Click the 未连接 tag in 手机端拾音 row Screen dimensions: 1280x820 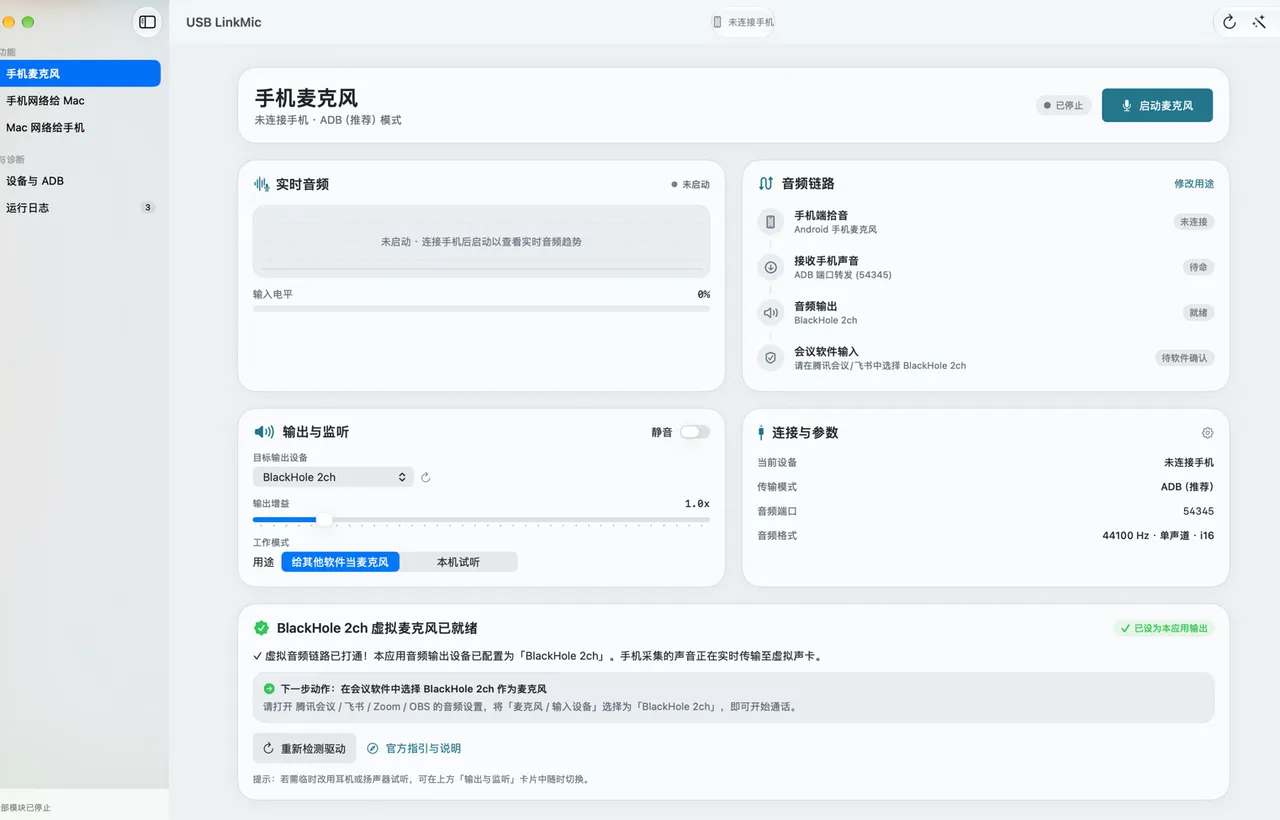coord(1193,222)
